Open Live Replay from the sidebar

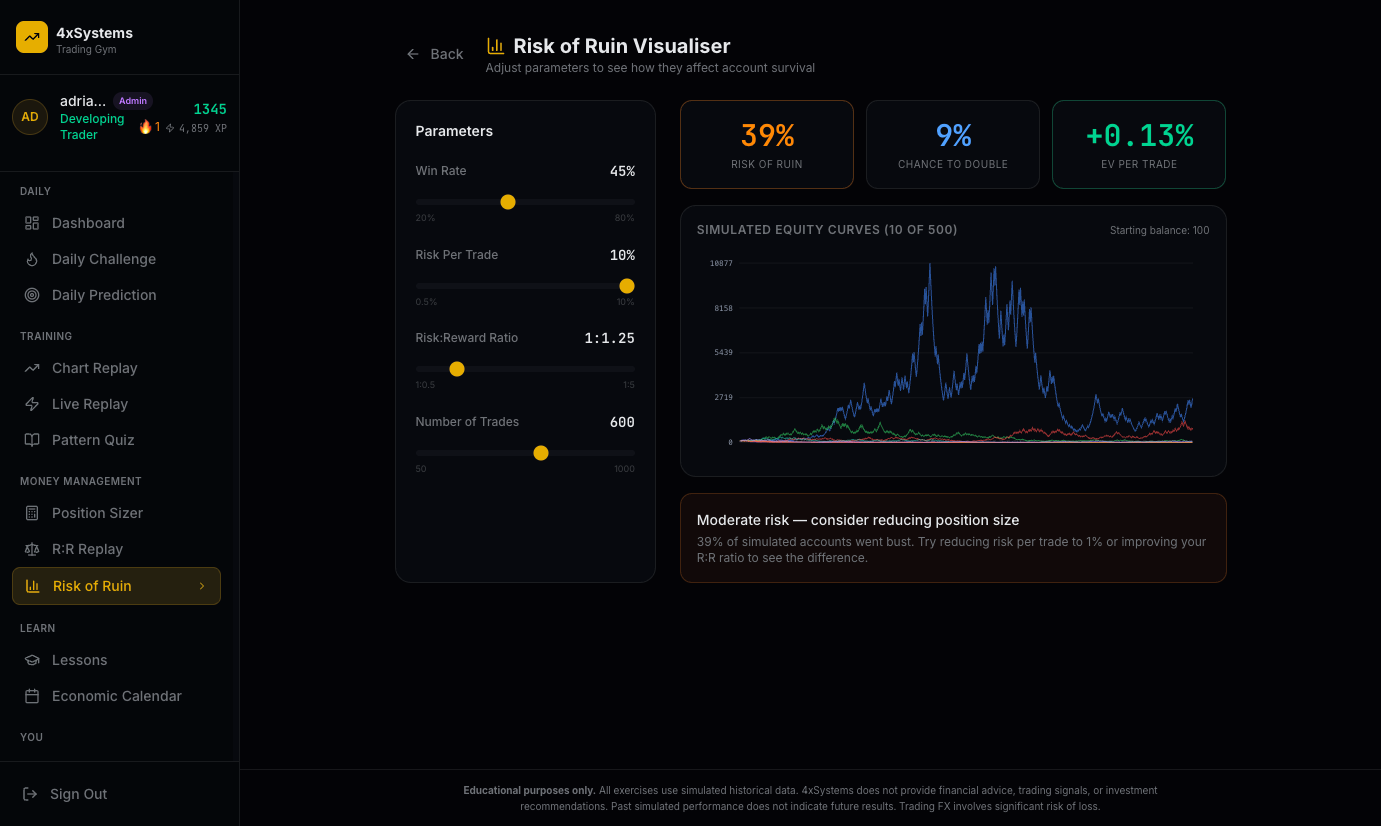click(x=116, y=404)
